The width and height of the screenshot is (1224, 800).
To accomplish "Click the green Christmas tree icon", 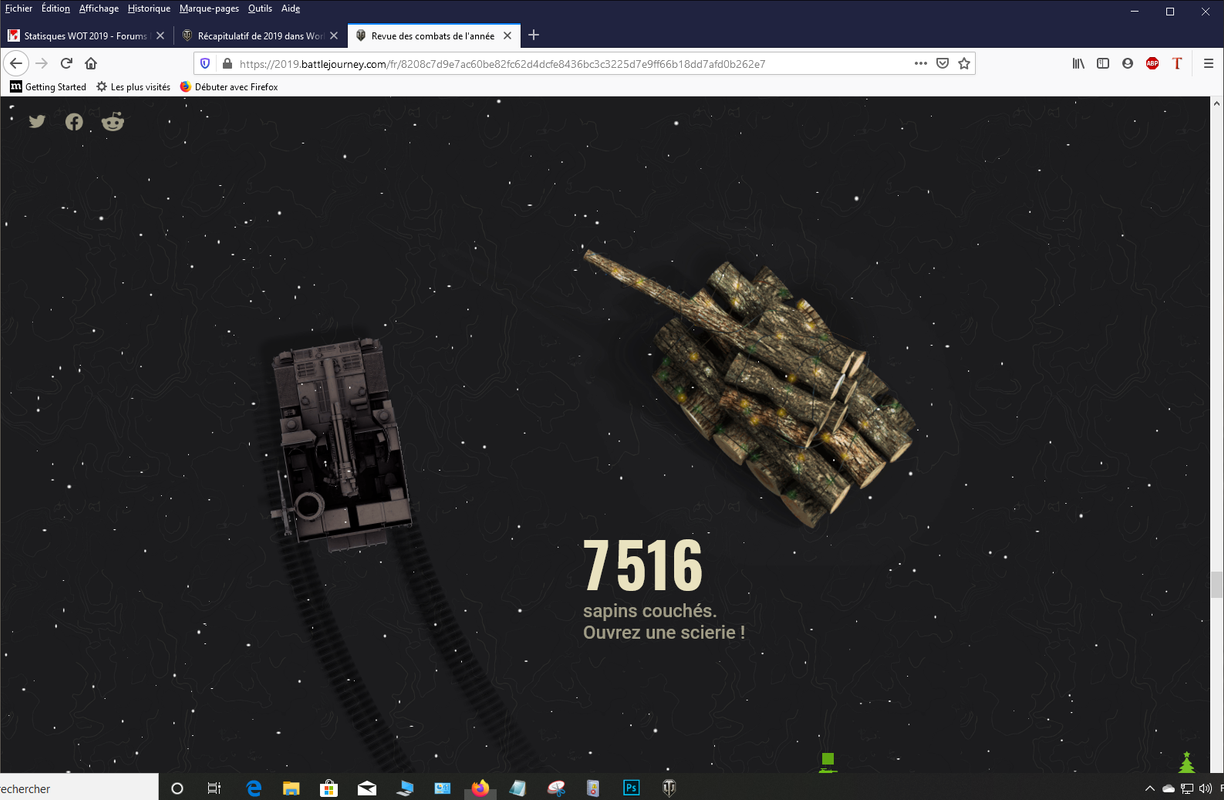I will click(1187, 762).
